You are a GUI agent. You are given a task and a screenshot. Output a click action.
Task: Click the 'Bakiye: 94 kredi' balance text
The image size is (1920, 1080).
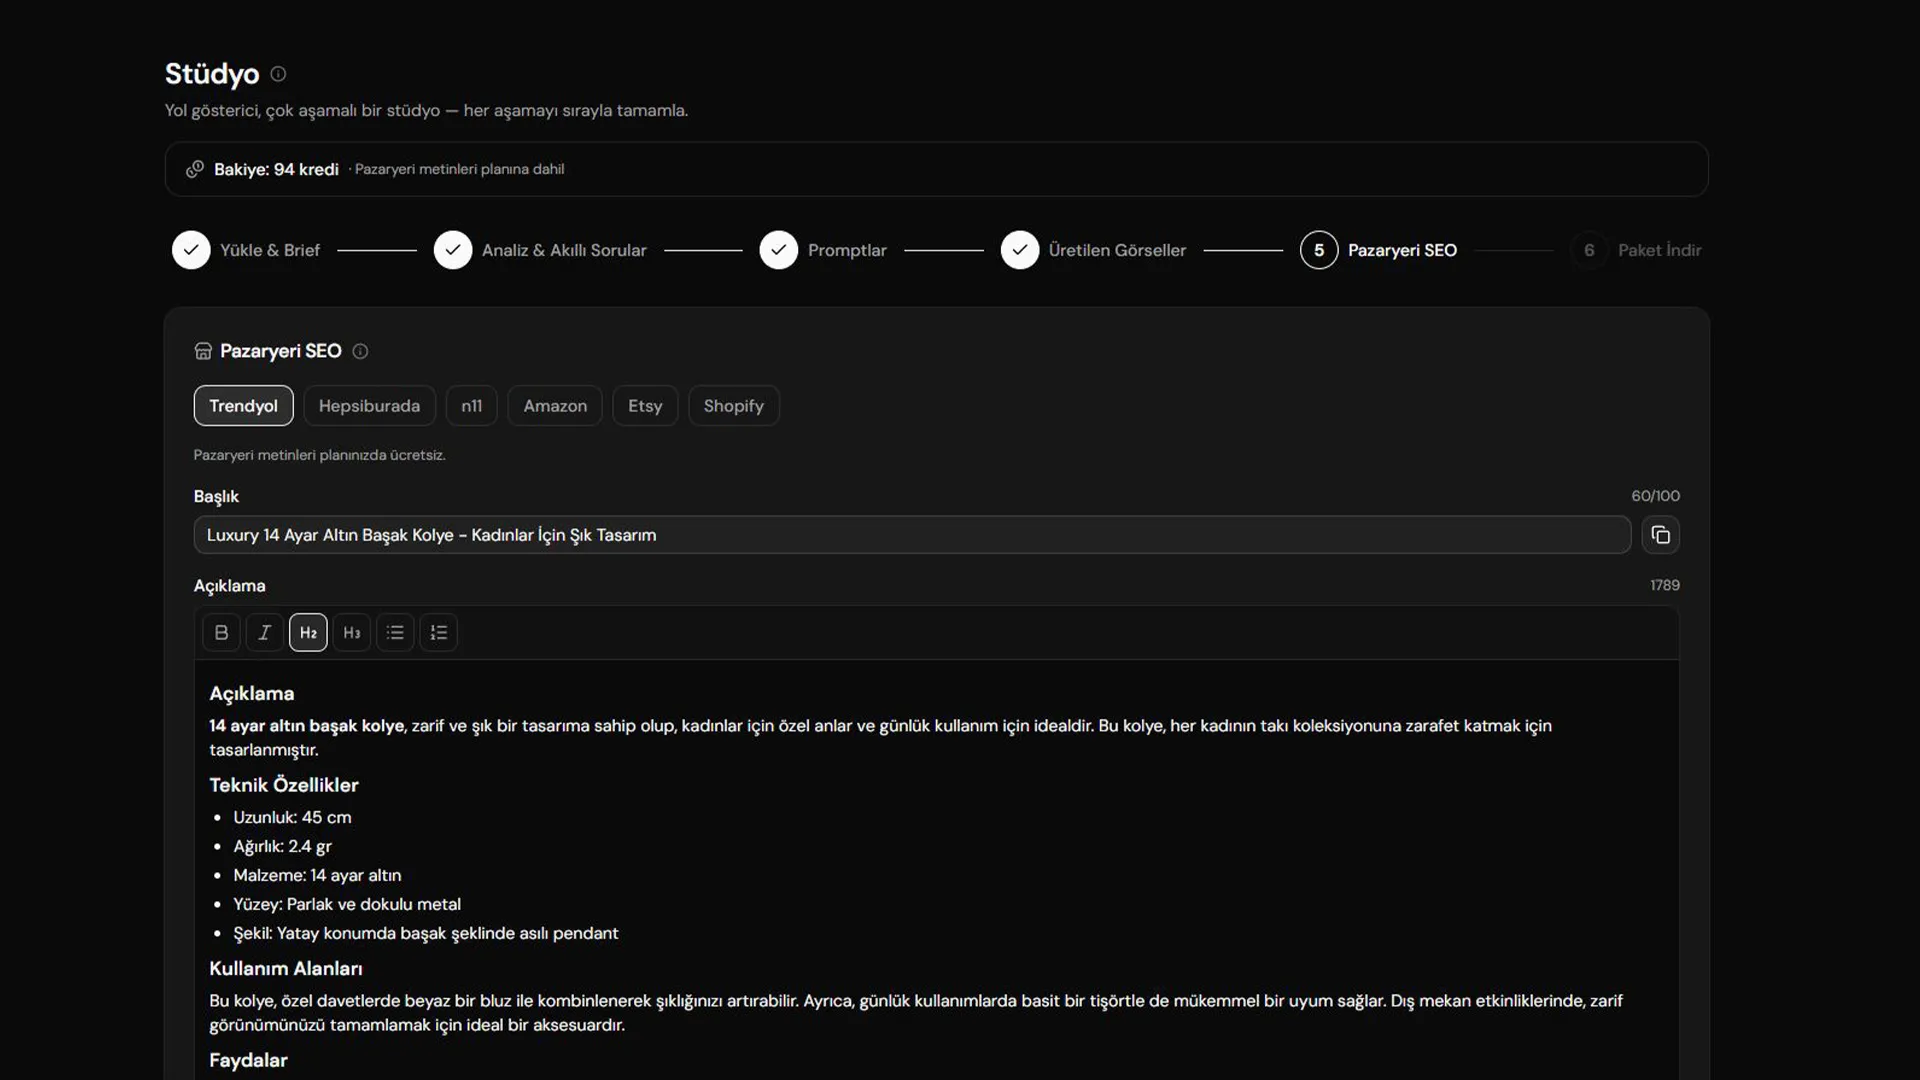(x=276, y=169)
